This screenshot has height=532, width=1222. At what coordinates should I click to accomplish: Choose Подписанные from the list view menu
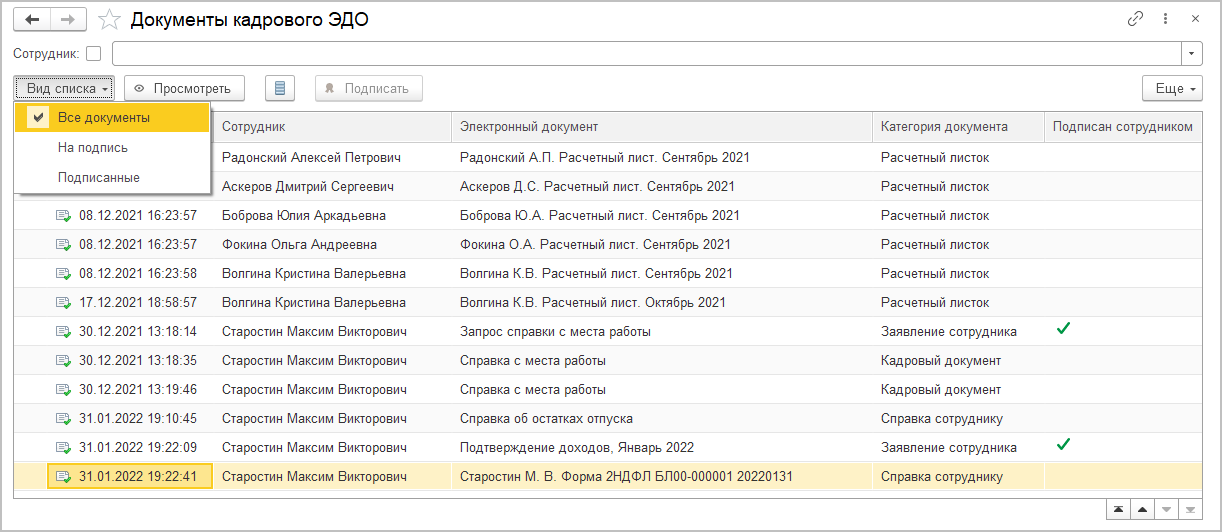99,177
